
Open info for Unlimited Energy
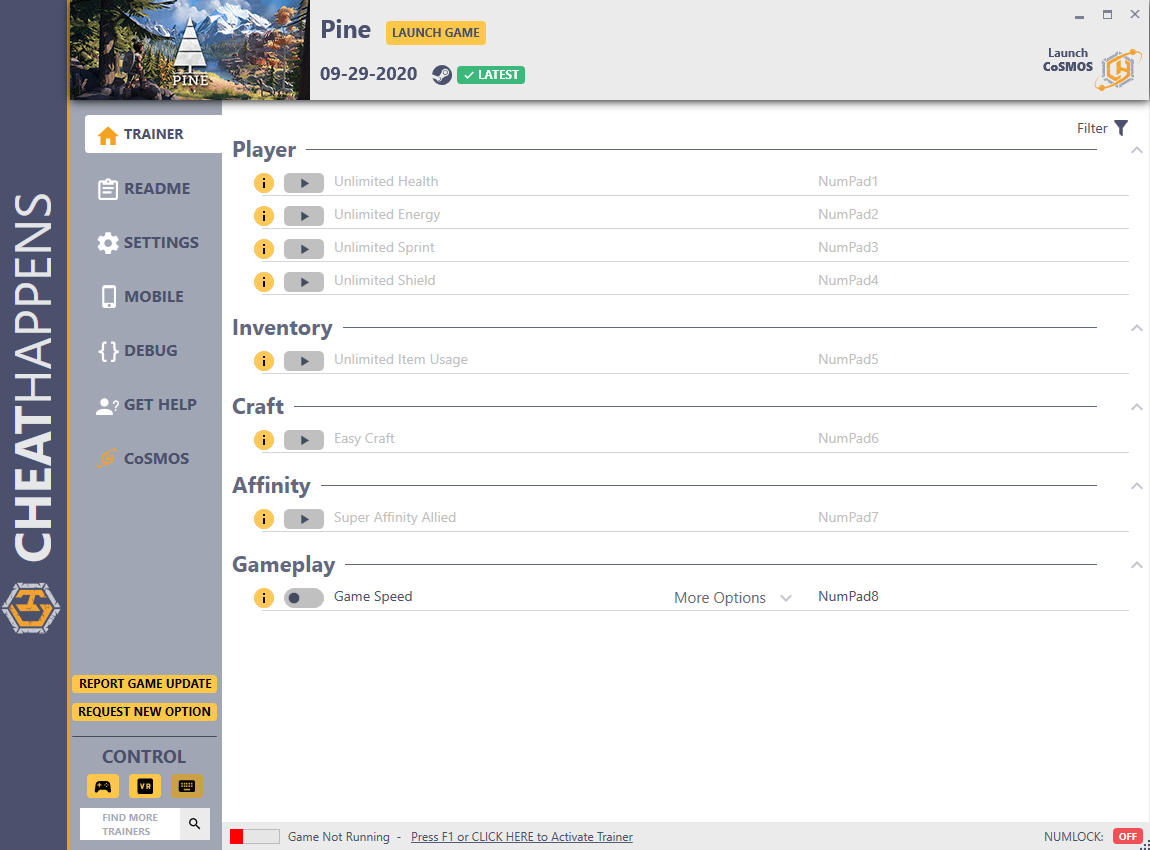pos(264,216)
